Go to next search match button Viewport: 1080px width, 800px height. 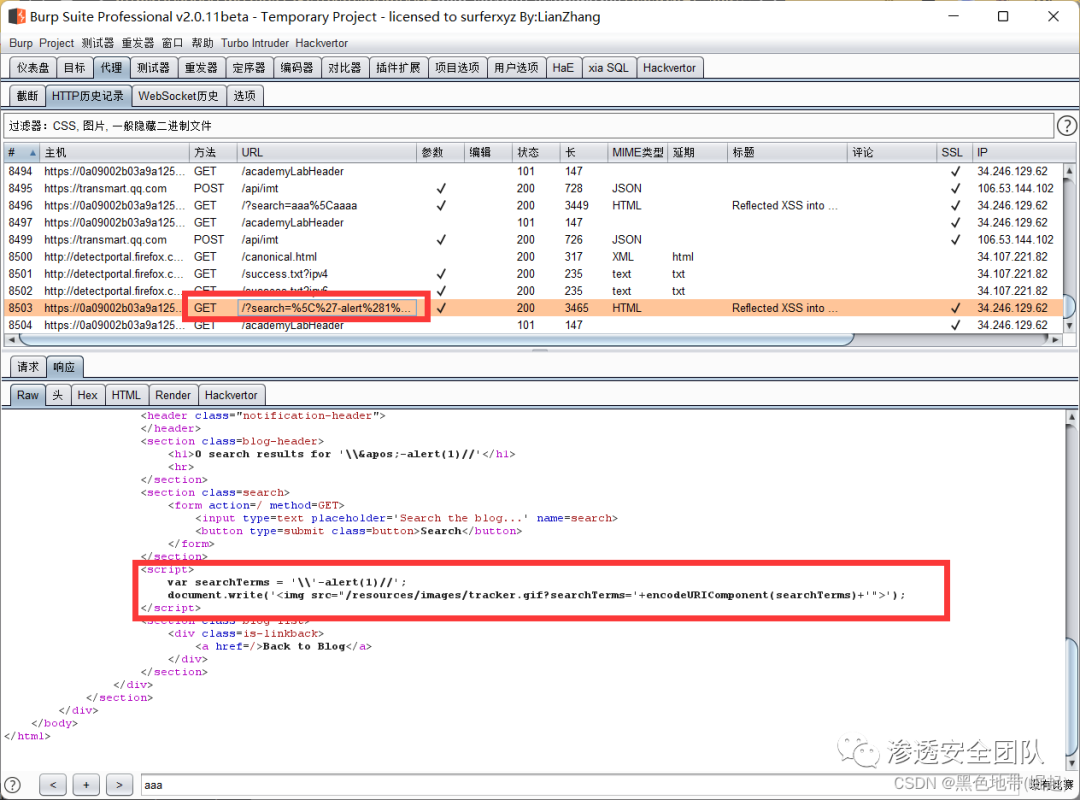coord(119,784)
